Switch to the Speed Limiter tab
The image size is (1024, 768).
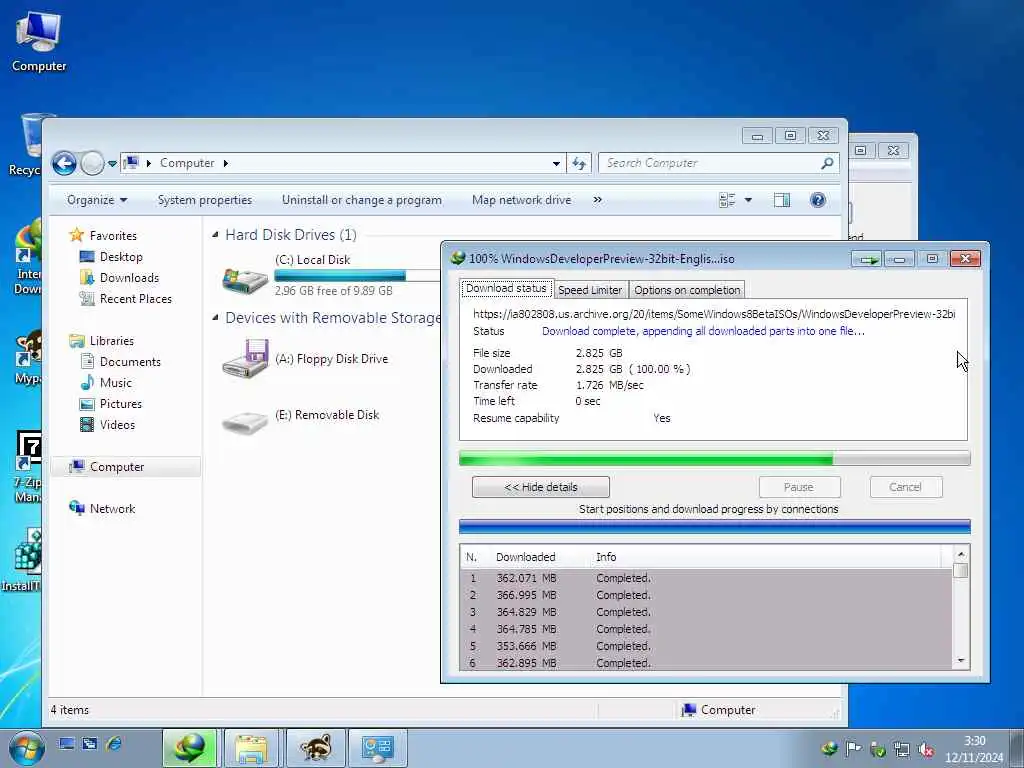click(590, 290)
